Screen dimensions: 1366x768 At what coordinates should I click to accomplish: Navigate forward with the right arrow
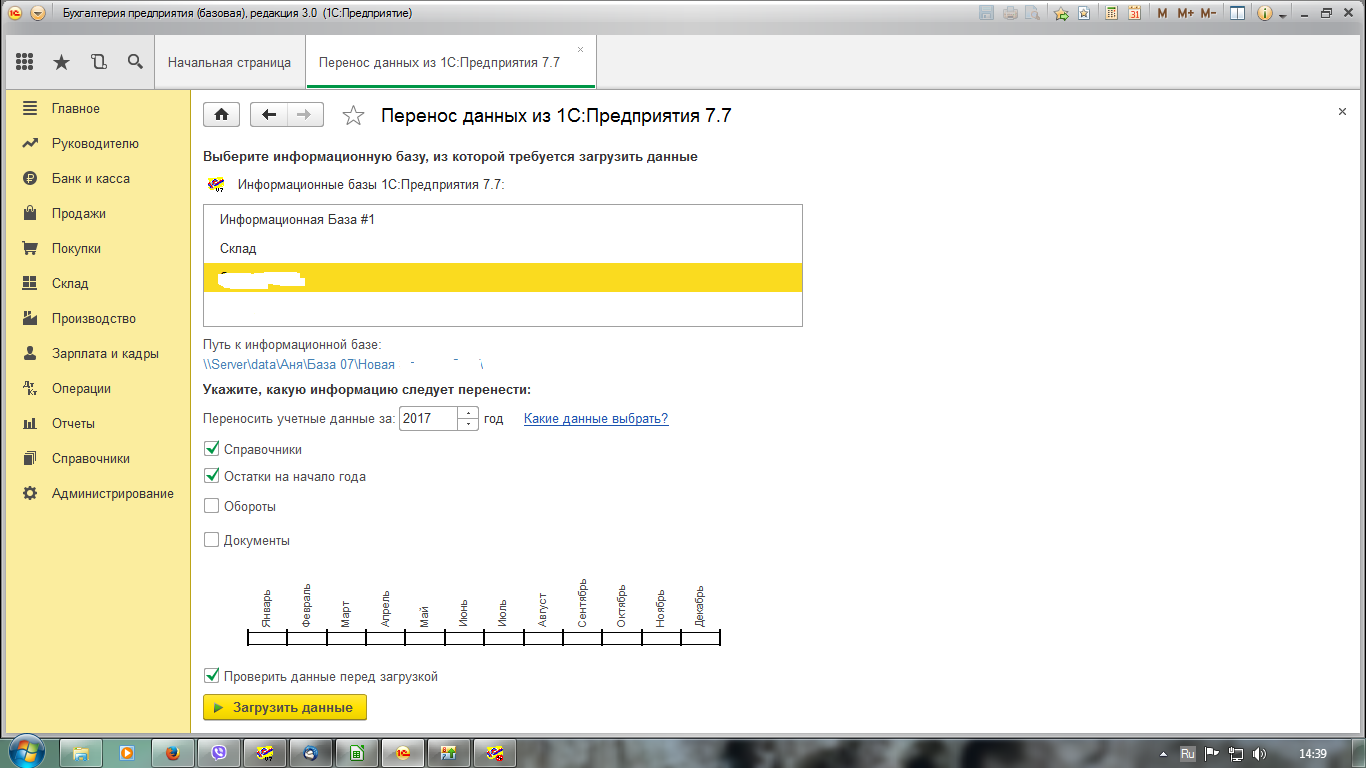[x=305, y=114]
